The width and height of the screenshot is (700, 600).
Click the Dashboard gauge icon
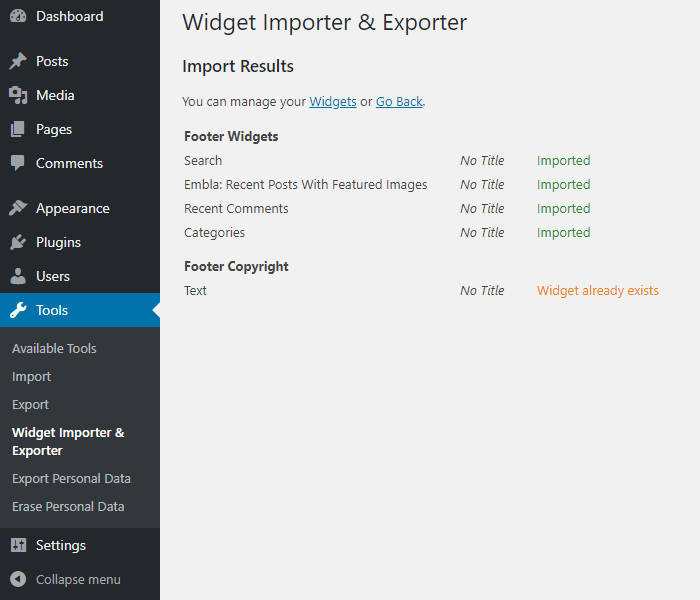(x=18, y=16)
